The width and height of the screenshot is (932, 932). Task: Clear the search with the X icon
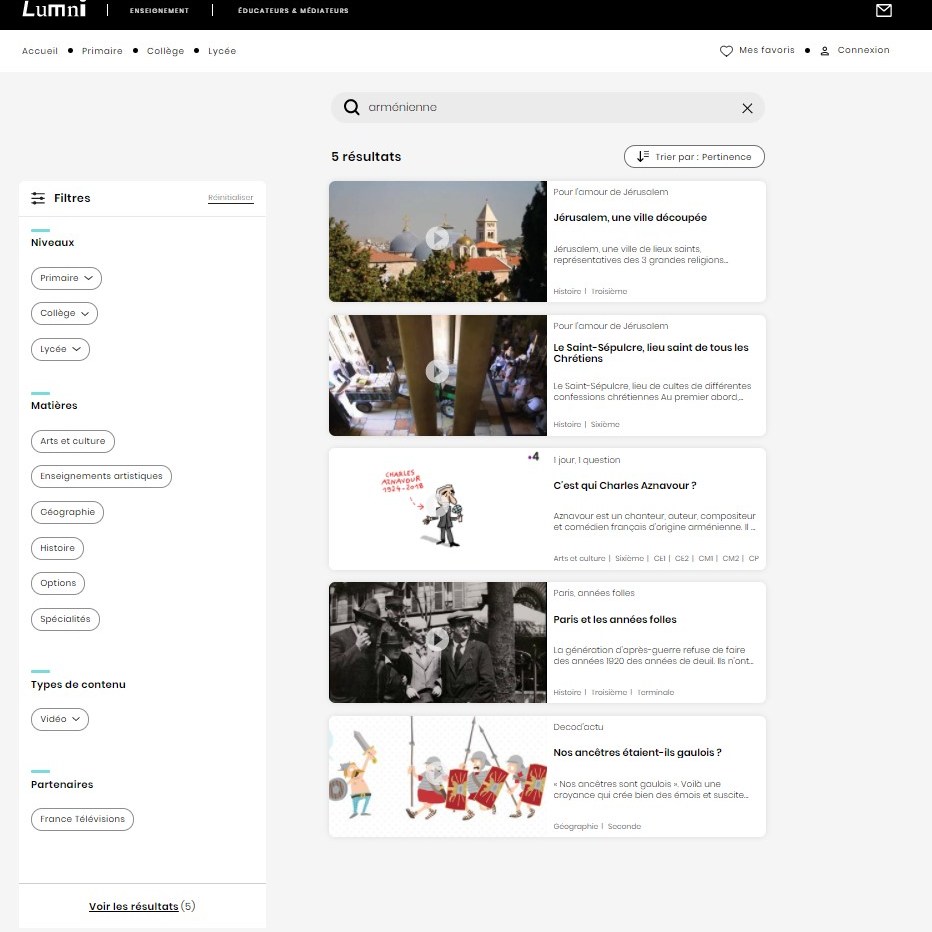(x=747, y=108)
